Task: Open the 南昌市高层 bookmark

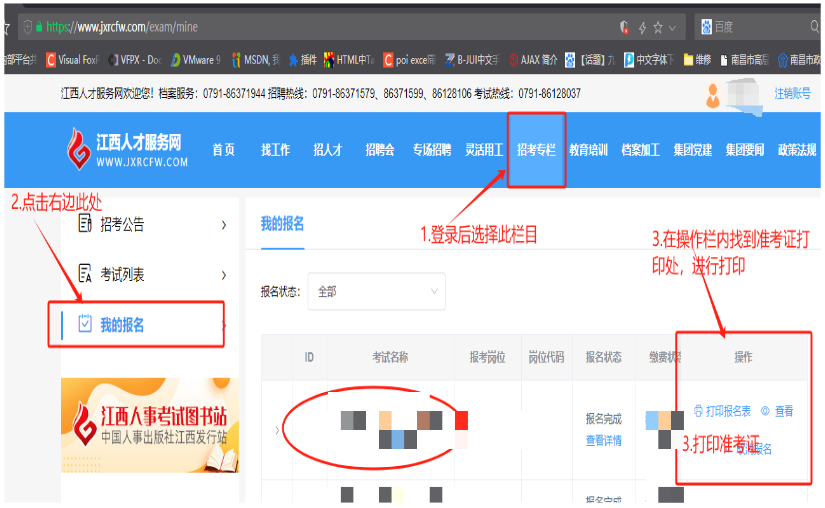Action: (x=744, y=60)
